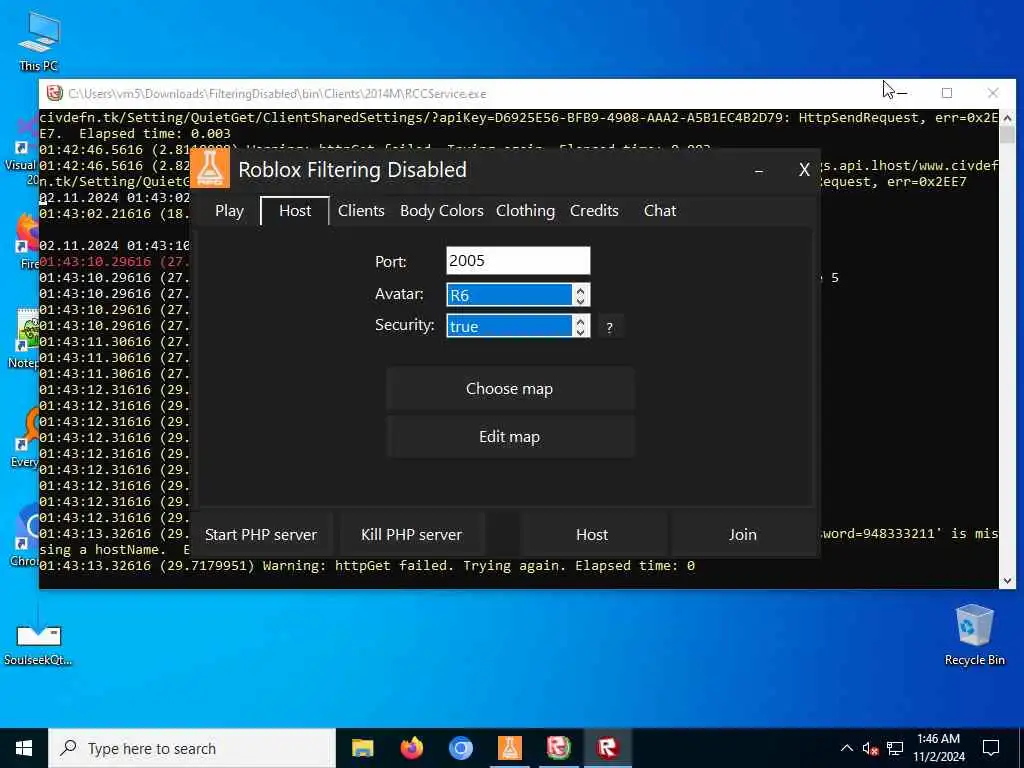Open the network tray icon
Screen dimensions: 1024x768
(895, 748)
